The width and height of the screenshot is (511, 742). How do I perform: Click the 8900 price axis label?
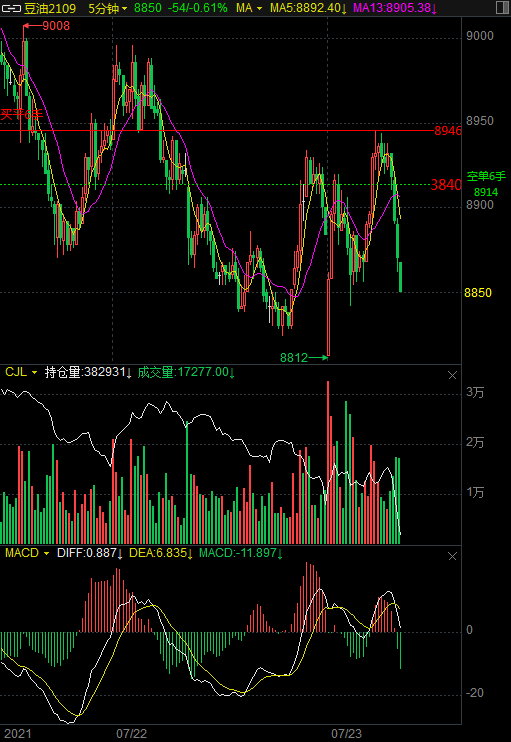coord(480,205)
